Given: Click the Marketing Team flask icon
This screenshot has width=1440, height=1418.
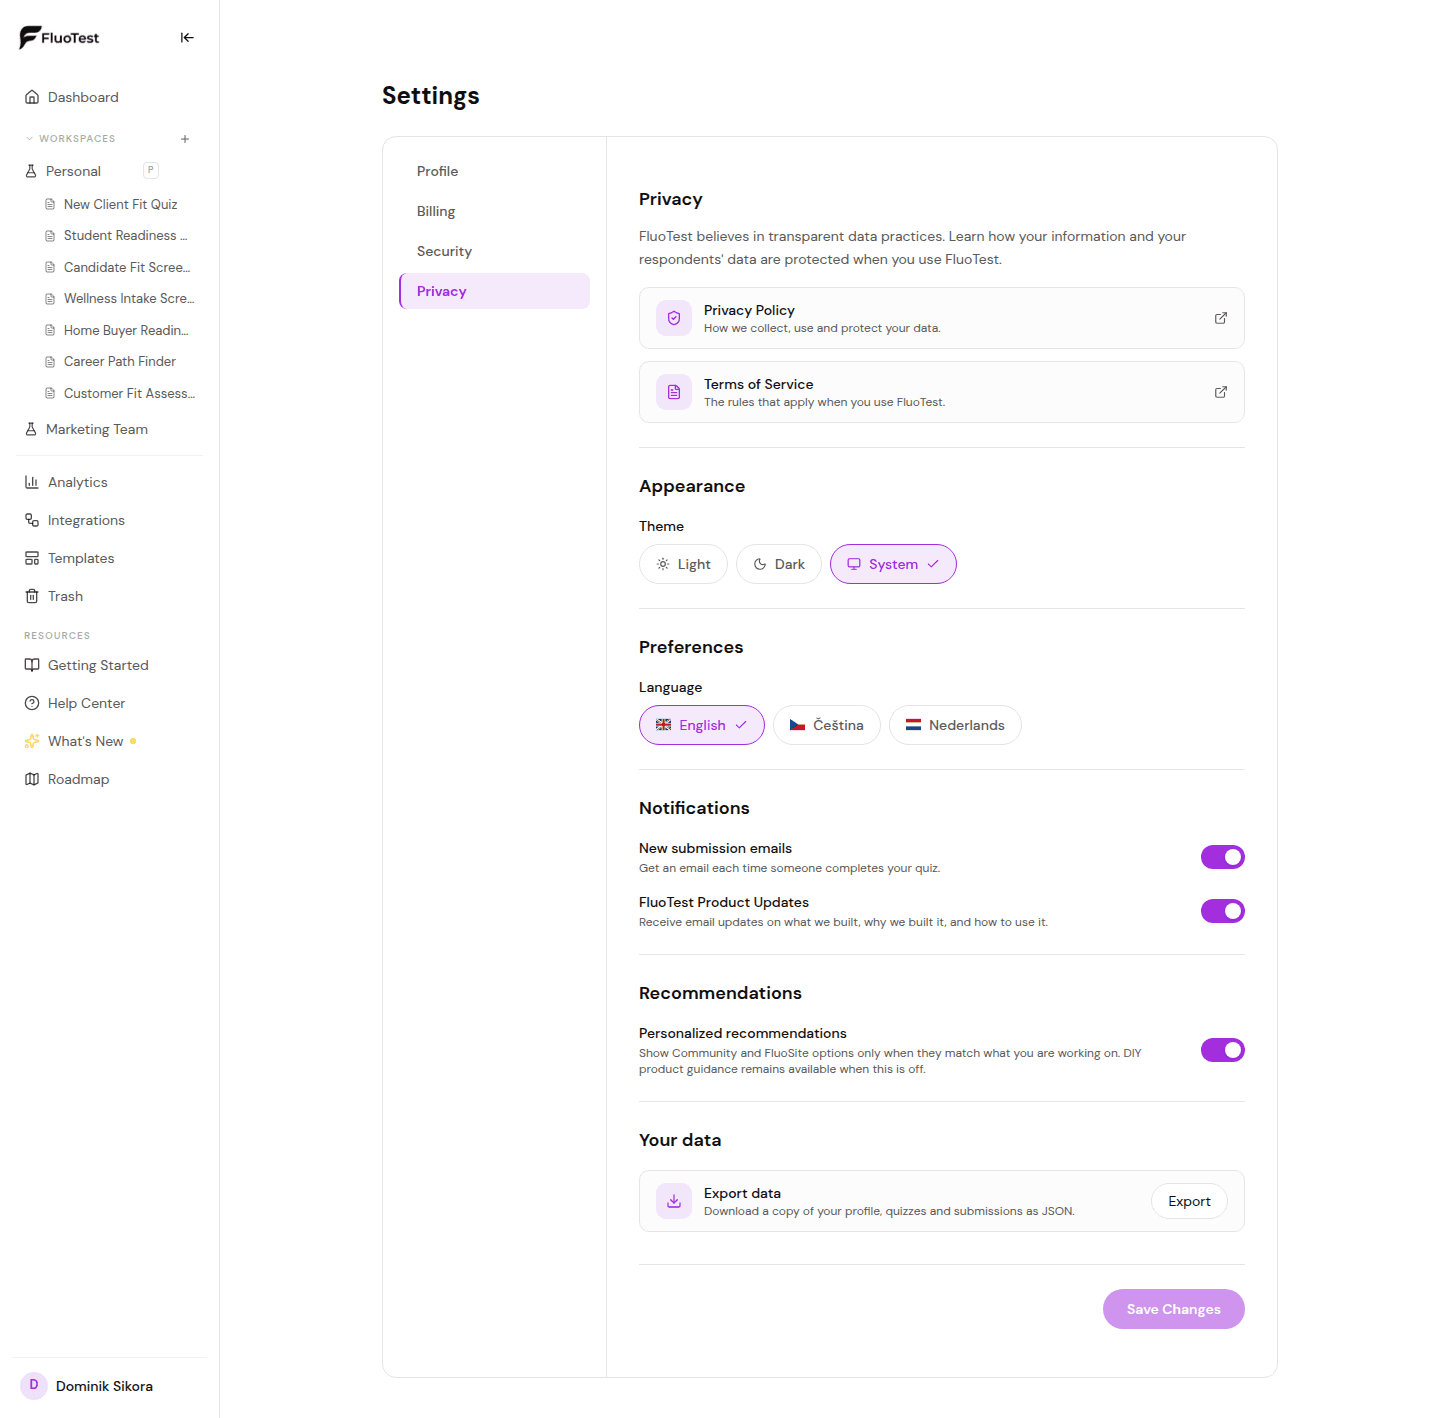Looking at the screenshot, I should tap(31, 429).
